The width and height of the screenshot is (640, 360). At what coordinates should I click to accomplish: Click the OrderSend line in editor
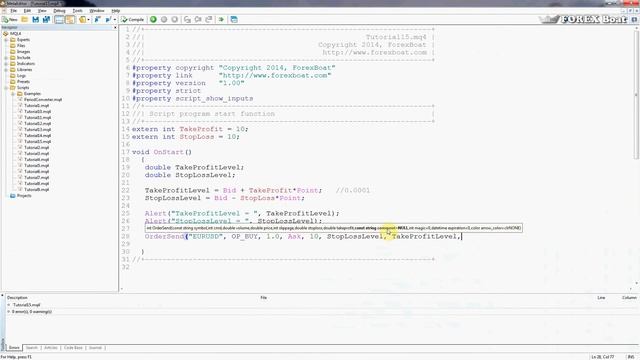click(x=302, y=237)
